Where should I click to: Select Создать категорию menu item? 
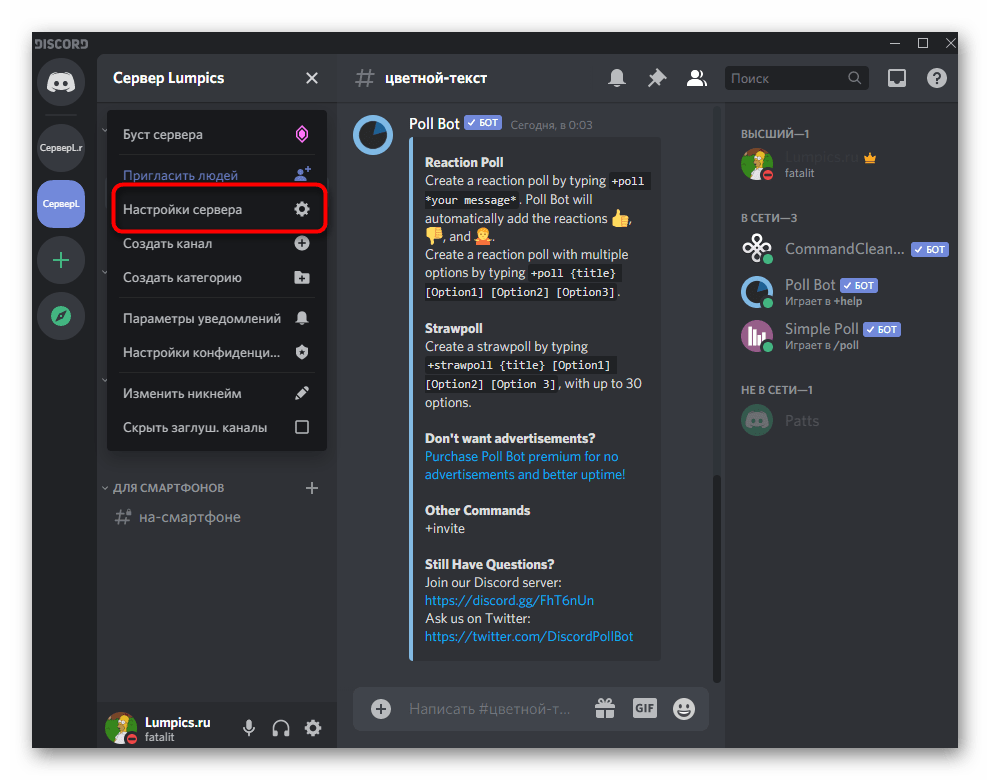(217, 277)
